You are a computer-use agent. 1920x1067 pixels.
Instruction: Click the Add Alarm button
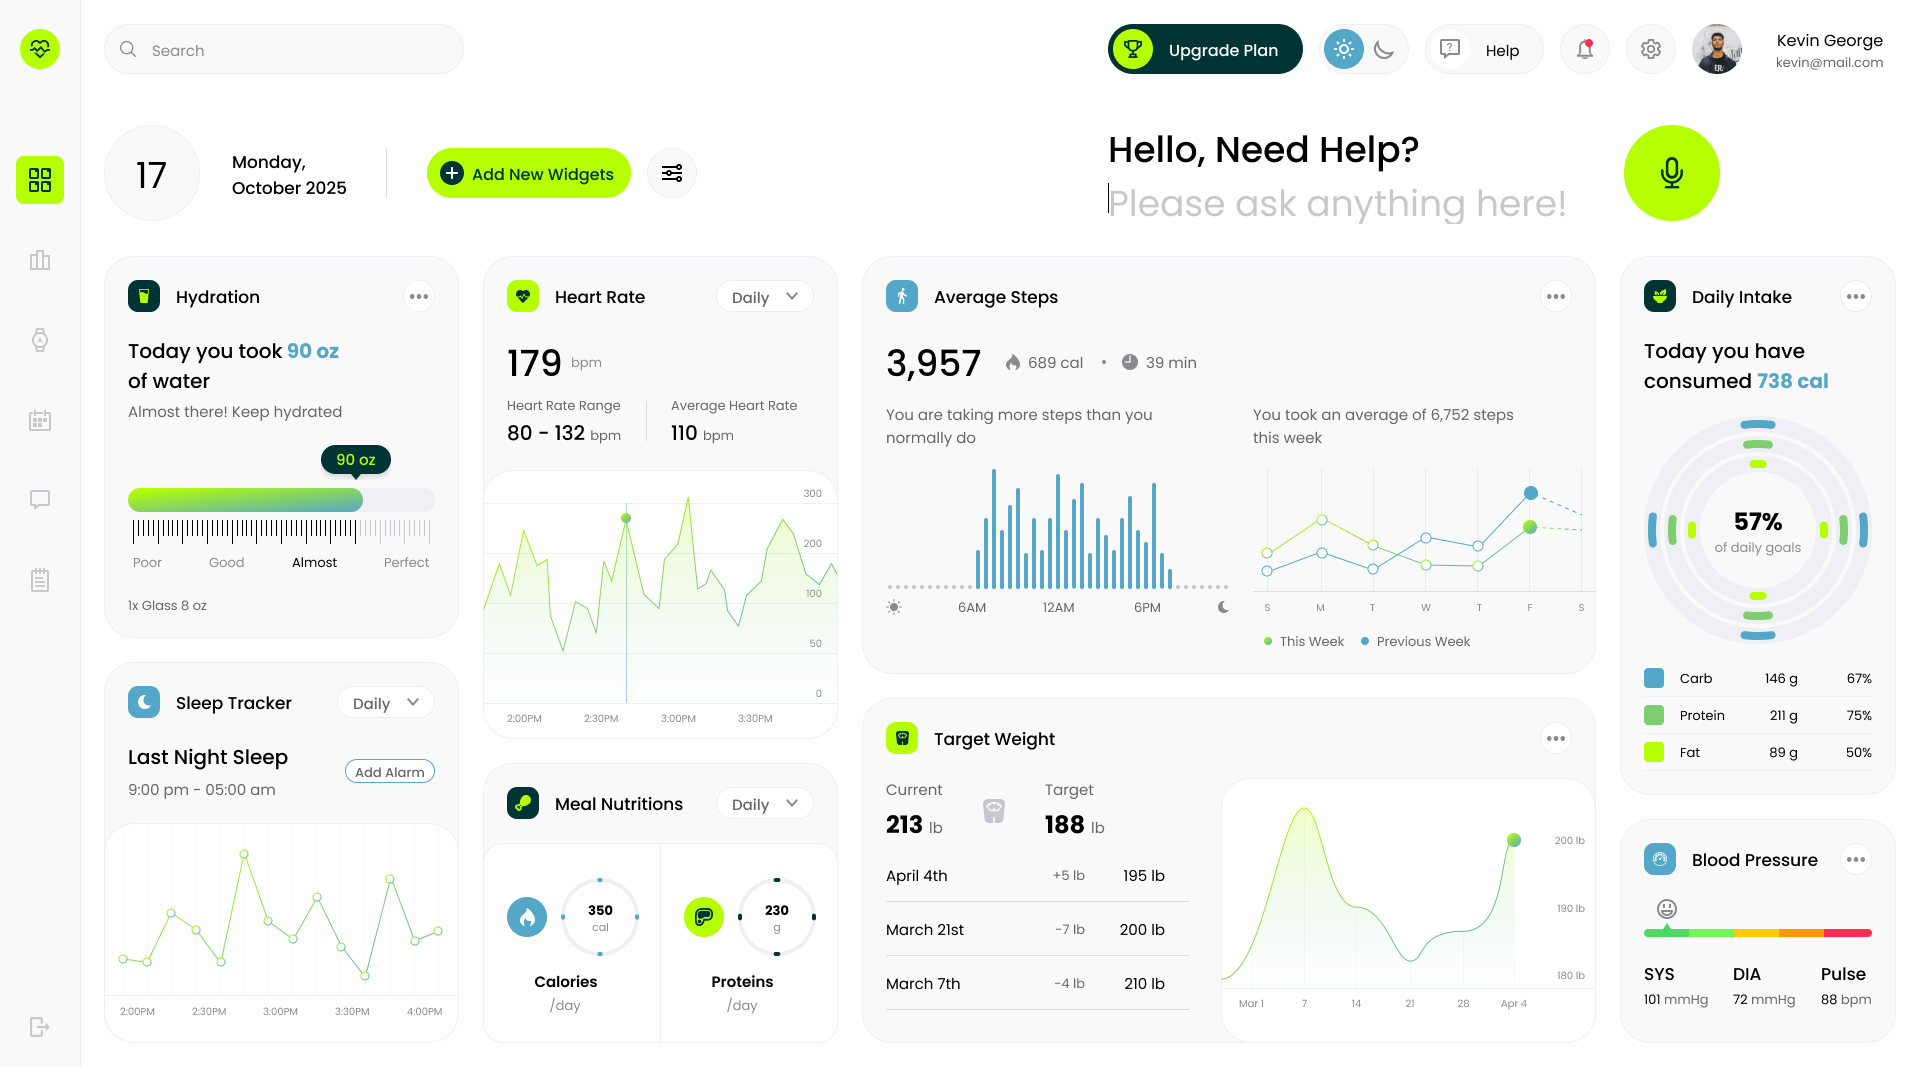click(x=390, y=772)
